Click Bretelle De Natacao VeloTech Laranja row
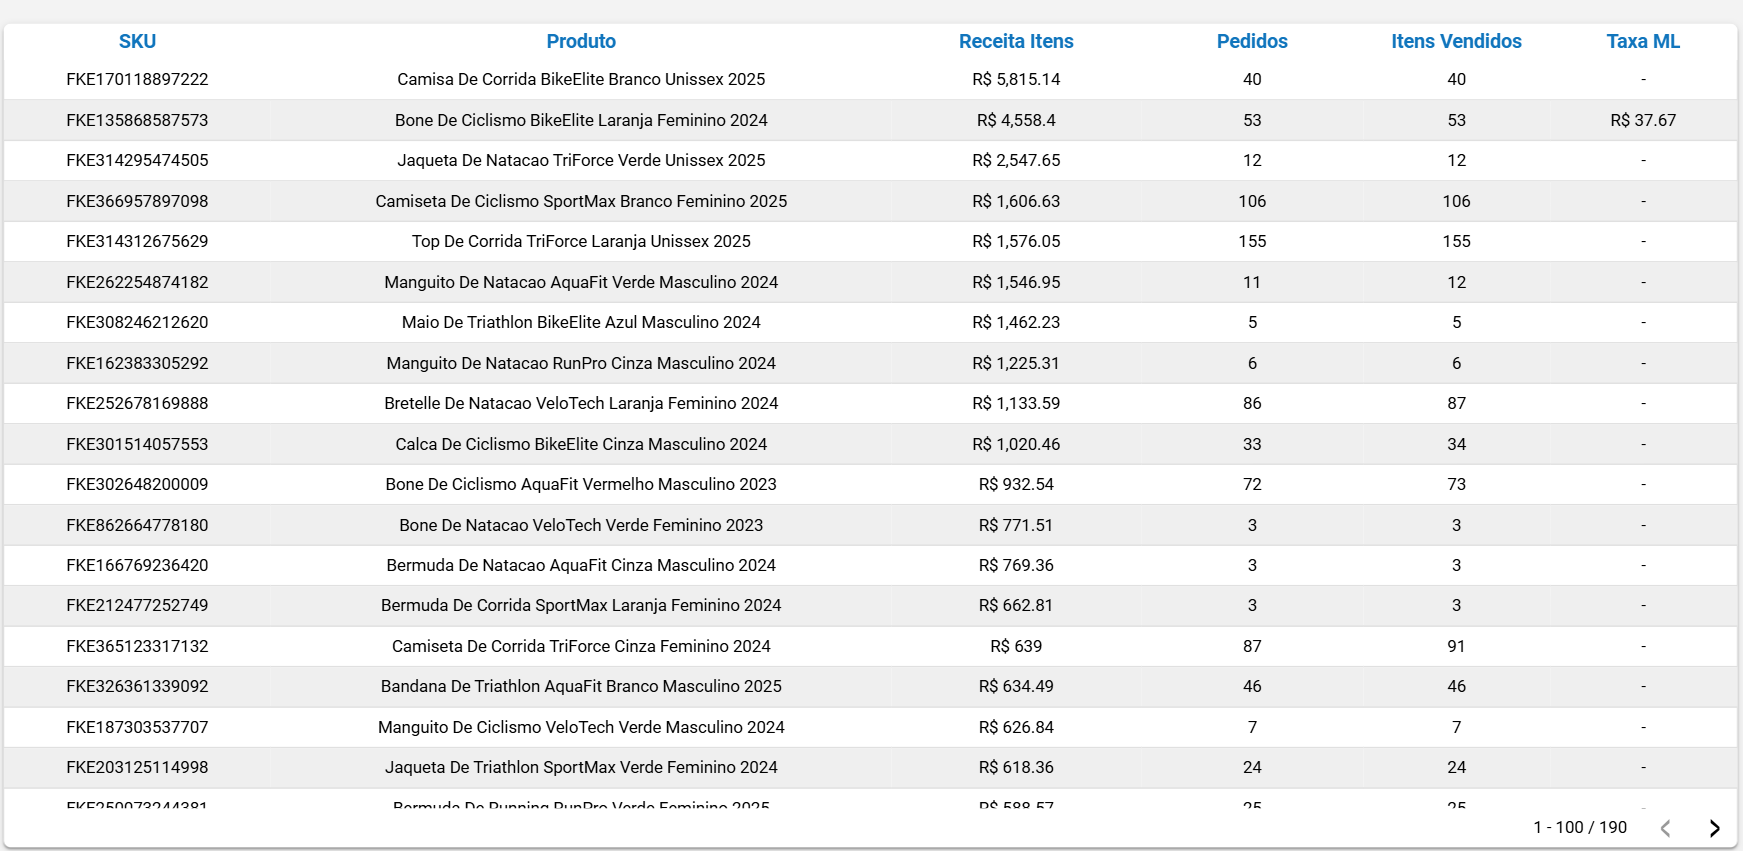This screenshot has height=851, width=1743. (580, 403)
